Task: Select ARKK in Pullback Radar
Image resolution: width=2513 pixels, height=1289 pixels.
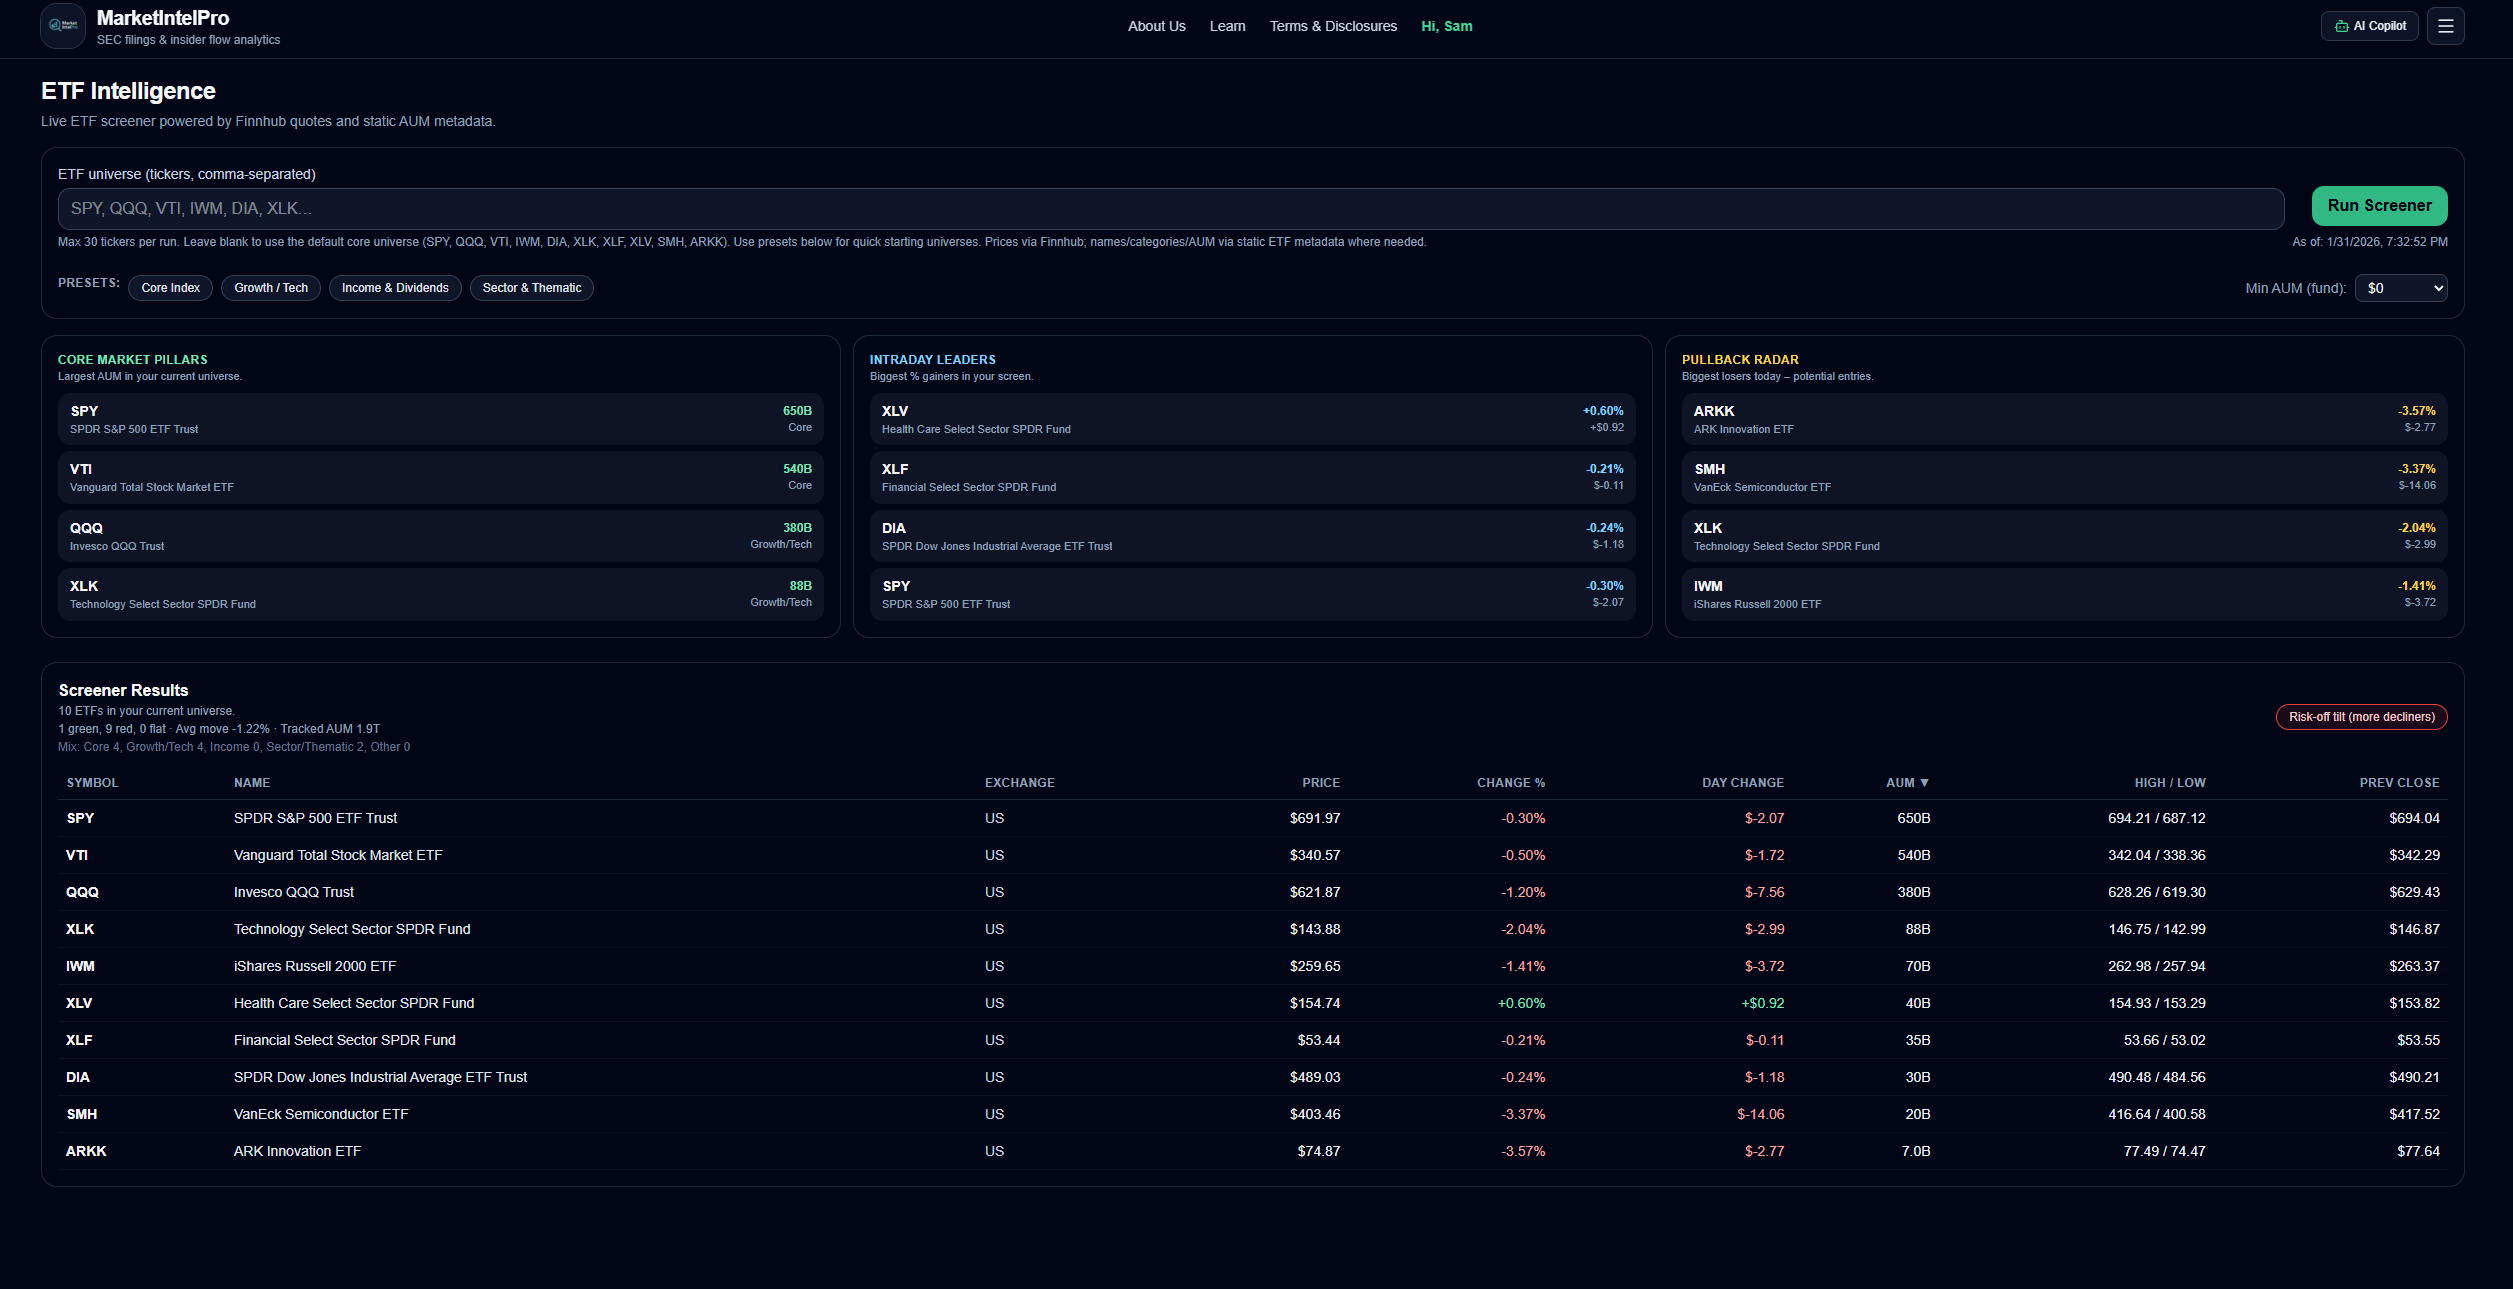Action: coord(2063,418)
